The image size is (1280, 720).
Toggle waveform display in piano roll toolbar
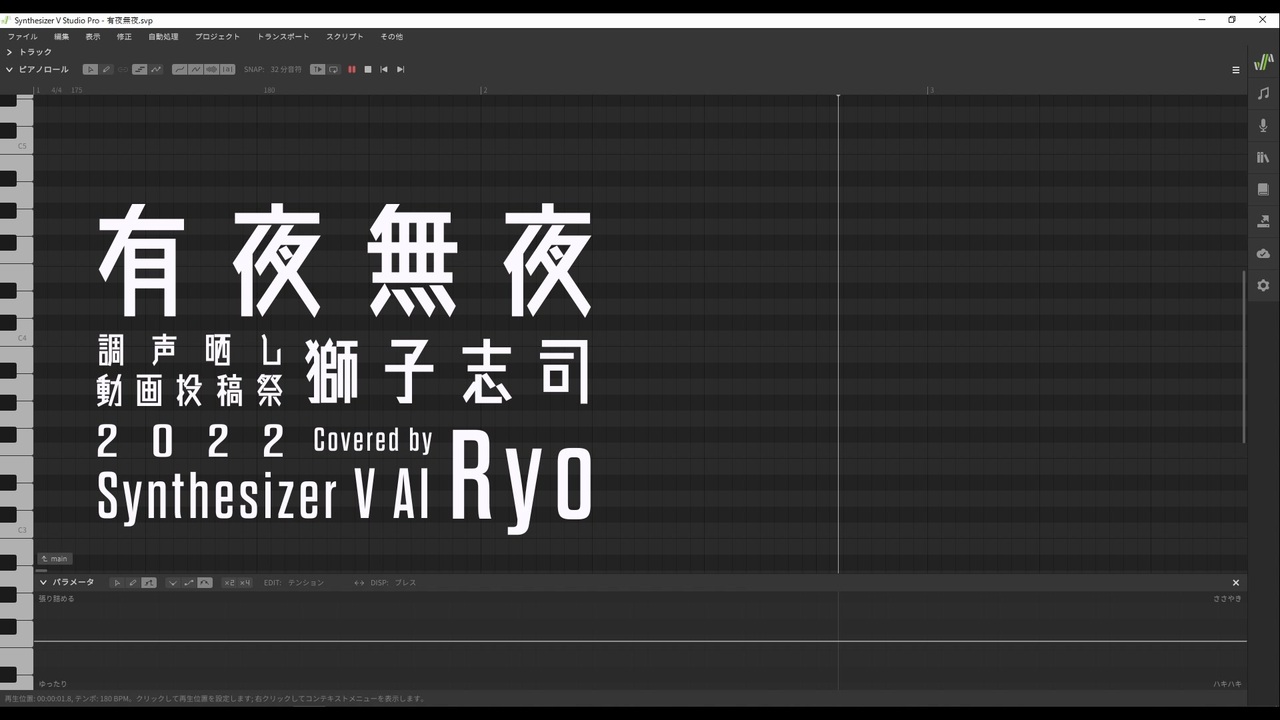click(211, 69)
